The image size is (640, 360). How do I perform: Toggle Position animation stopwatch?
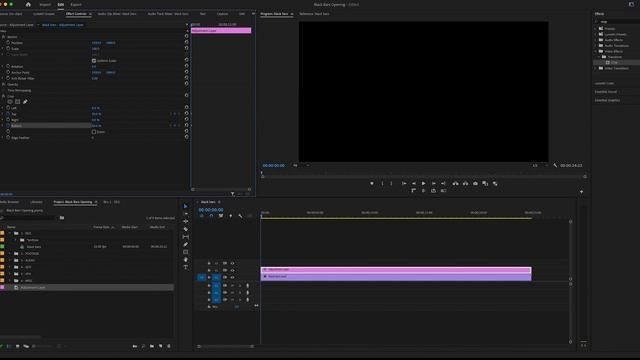pos(8,42)
